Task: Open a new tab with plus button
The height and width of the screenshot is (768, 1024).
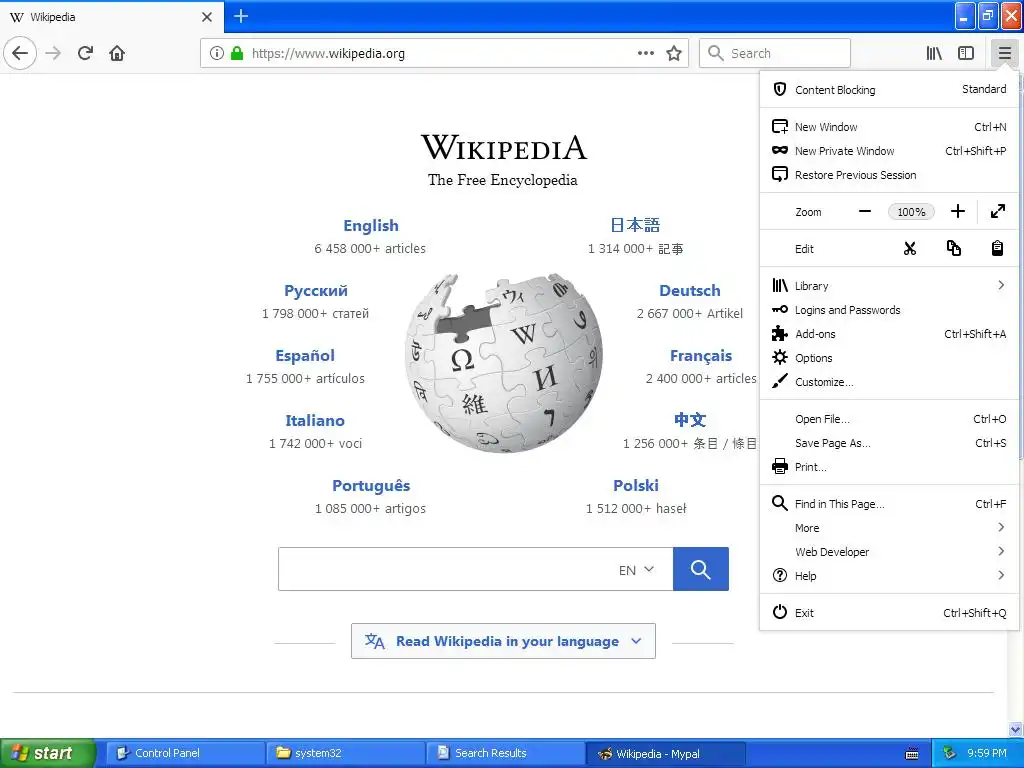Action: pos(241,16)
